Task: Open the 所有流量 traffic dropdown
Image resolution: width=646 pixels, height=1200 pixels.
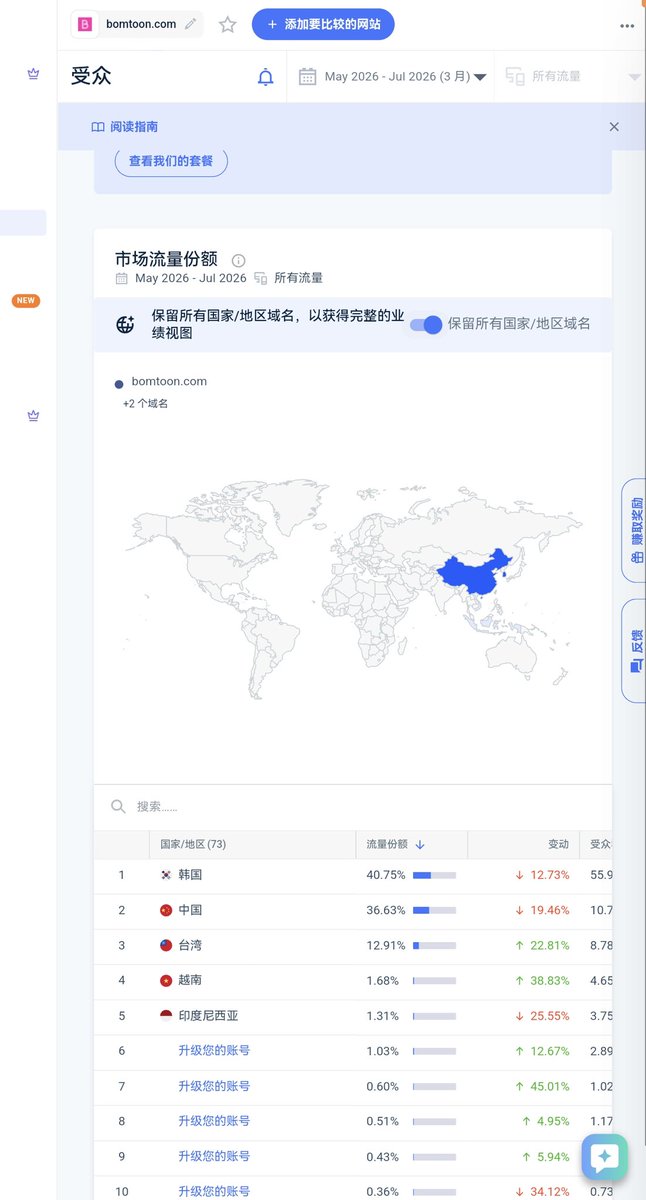Action: pos(574,77)
